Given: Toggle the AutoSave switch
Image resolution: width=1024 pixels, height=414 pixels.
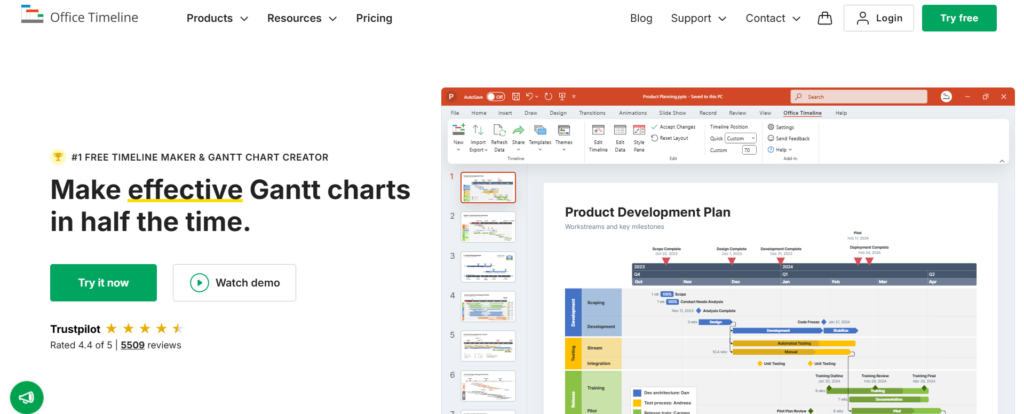Looking at the screenshot, I should coord(496,97).
